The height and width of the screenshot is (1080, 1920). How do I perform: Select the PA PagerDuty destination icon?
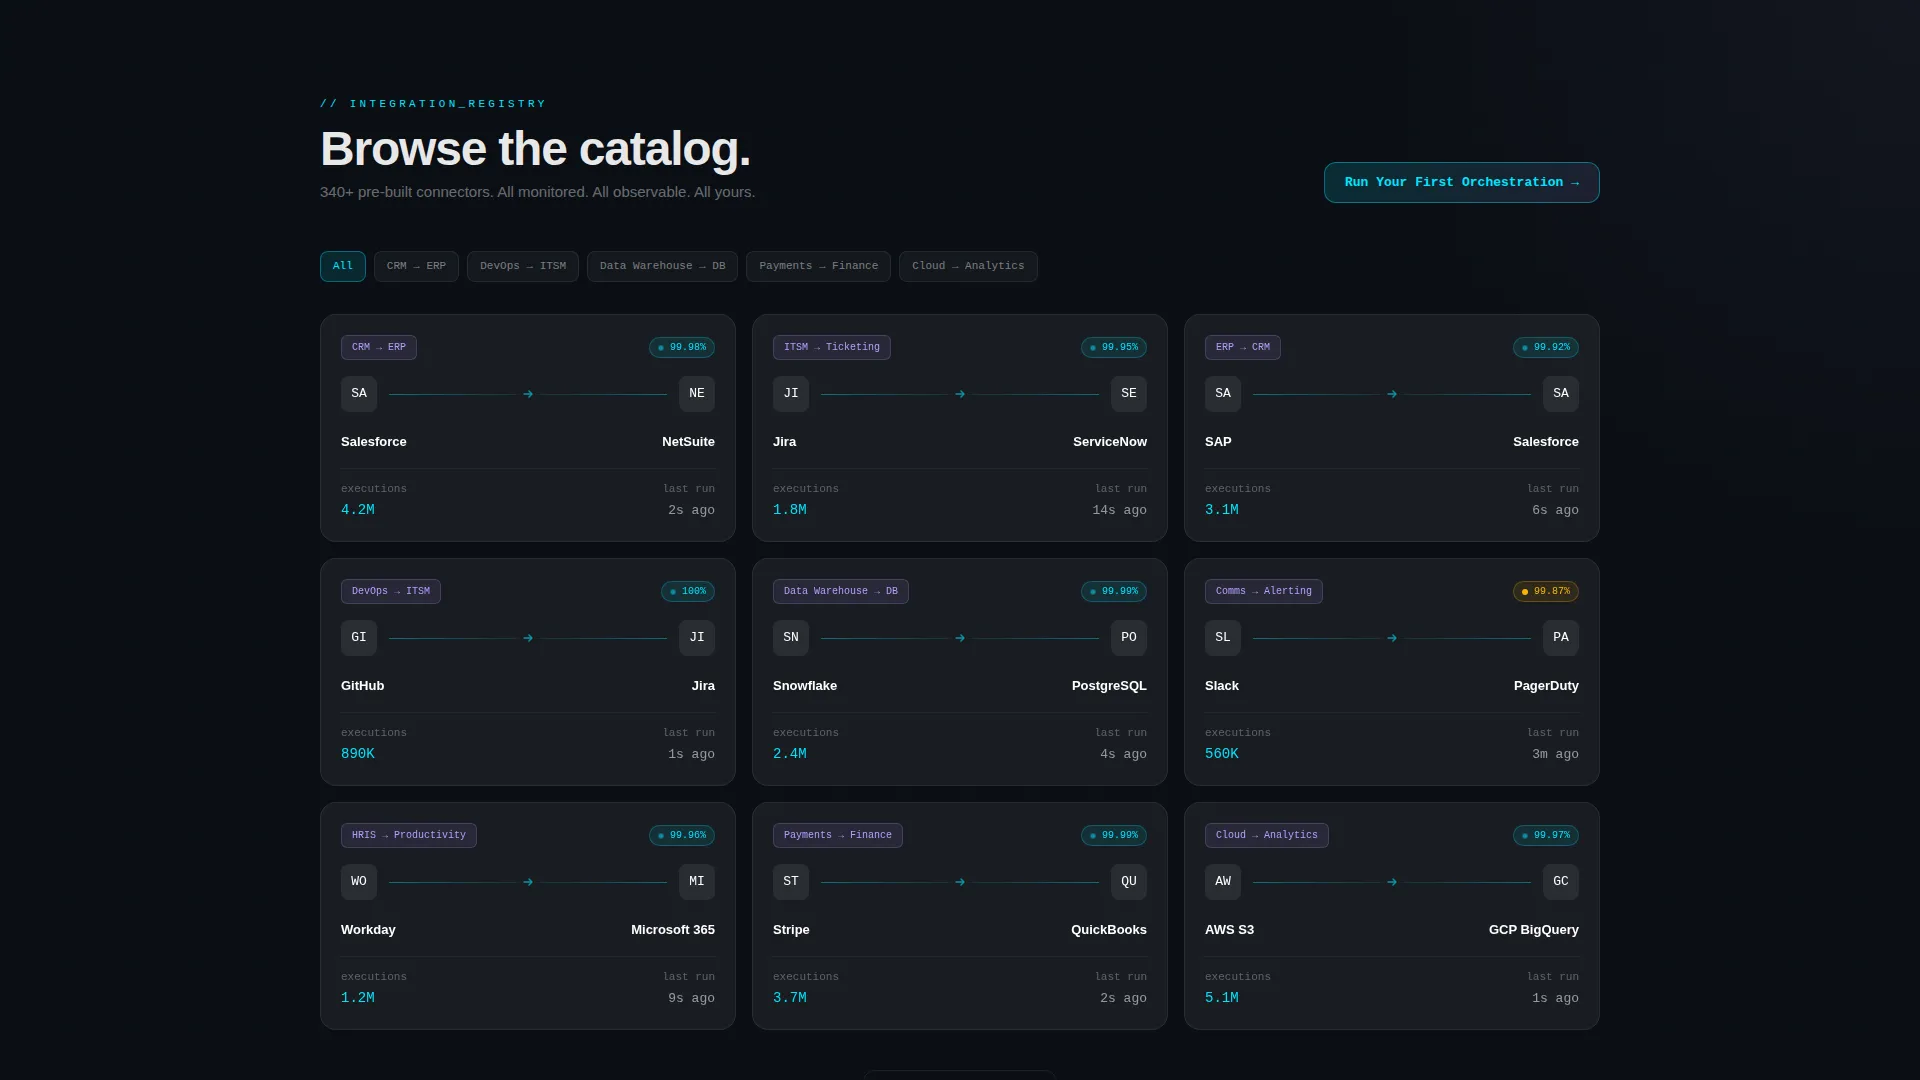coord(1561,638)
